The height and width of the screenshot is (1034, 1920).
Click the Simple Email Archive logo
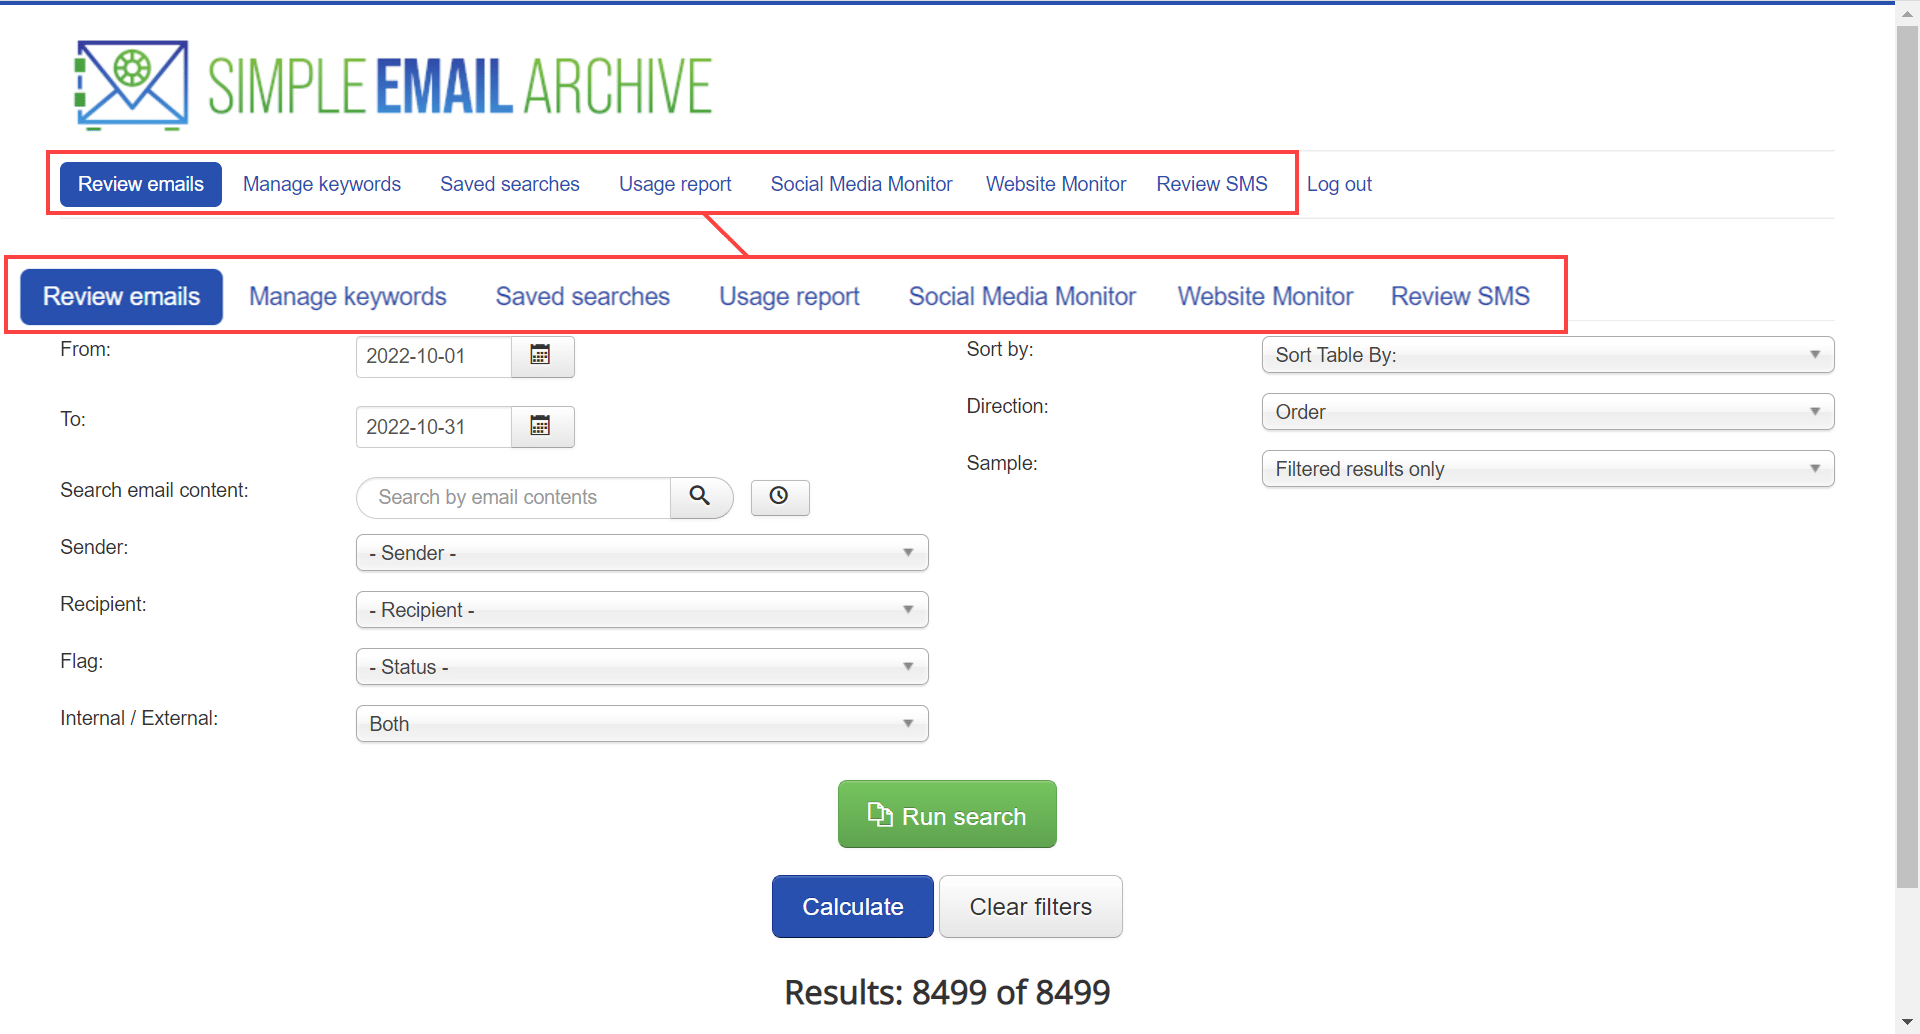point(393,86)
